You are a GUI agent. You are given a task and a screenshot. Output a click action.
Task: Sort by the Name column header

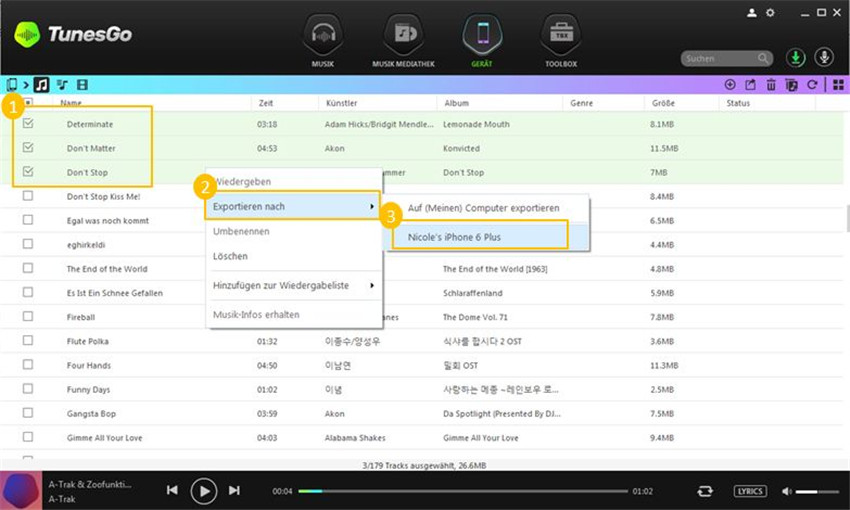click(x=71, y=103)
